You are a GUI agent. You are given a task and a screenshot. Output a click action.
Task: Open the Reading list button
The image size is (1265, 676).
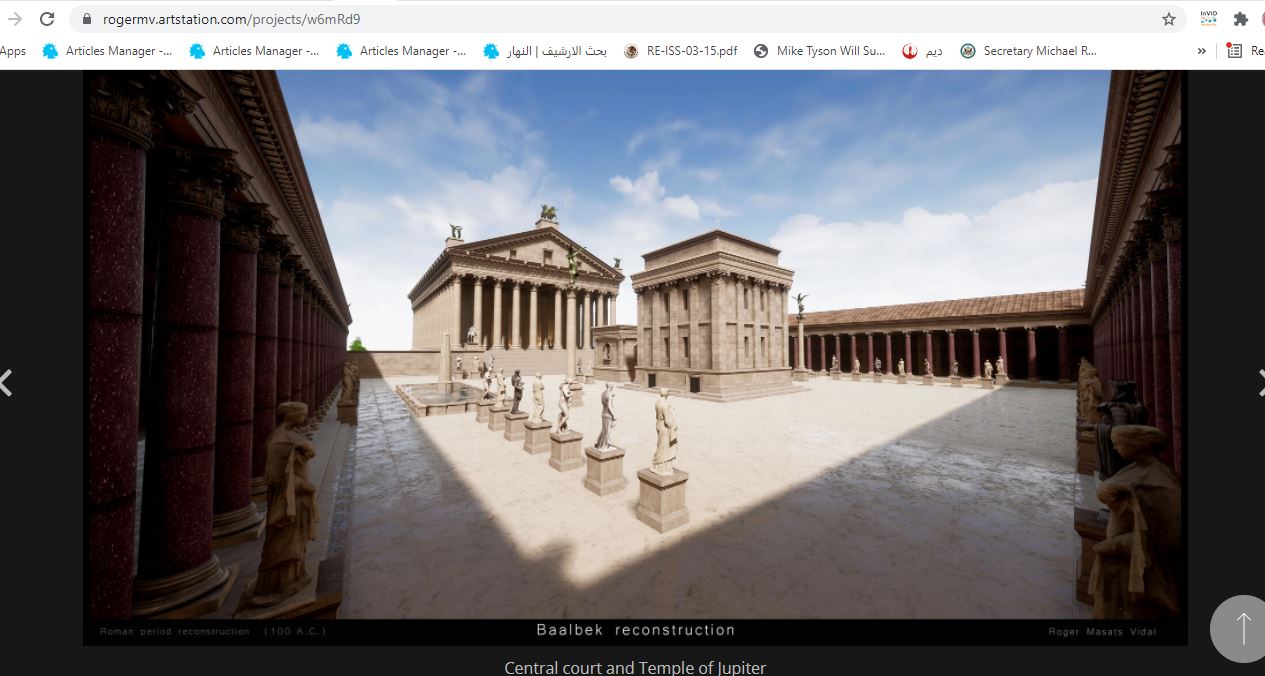[1244, 51]
